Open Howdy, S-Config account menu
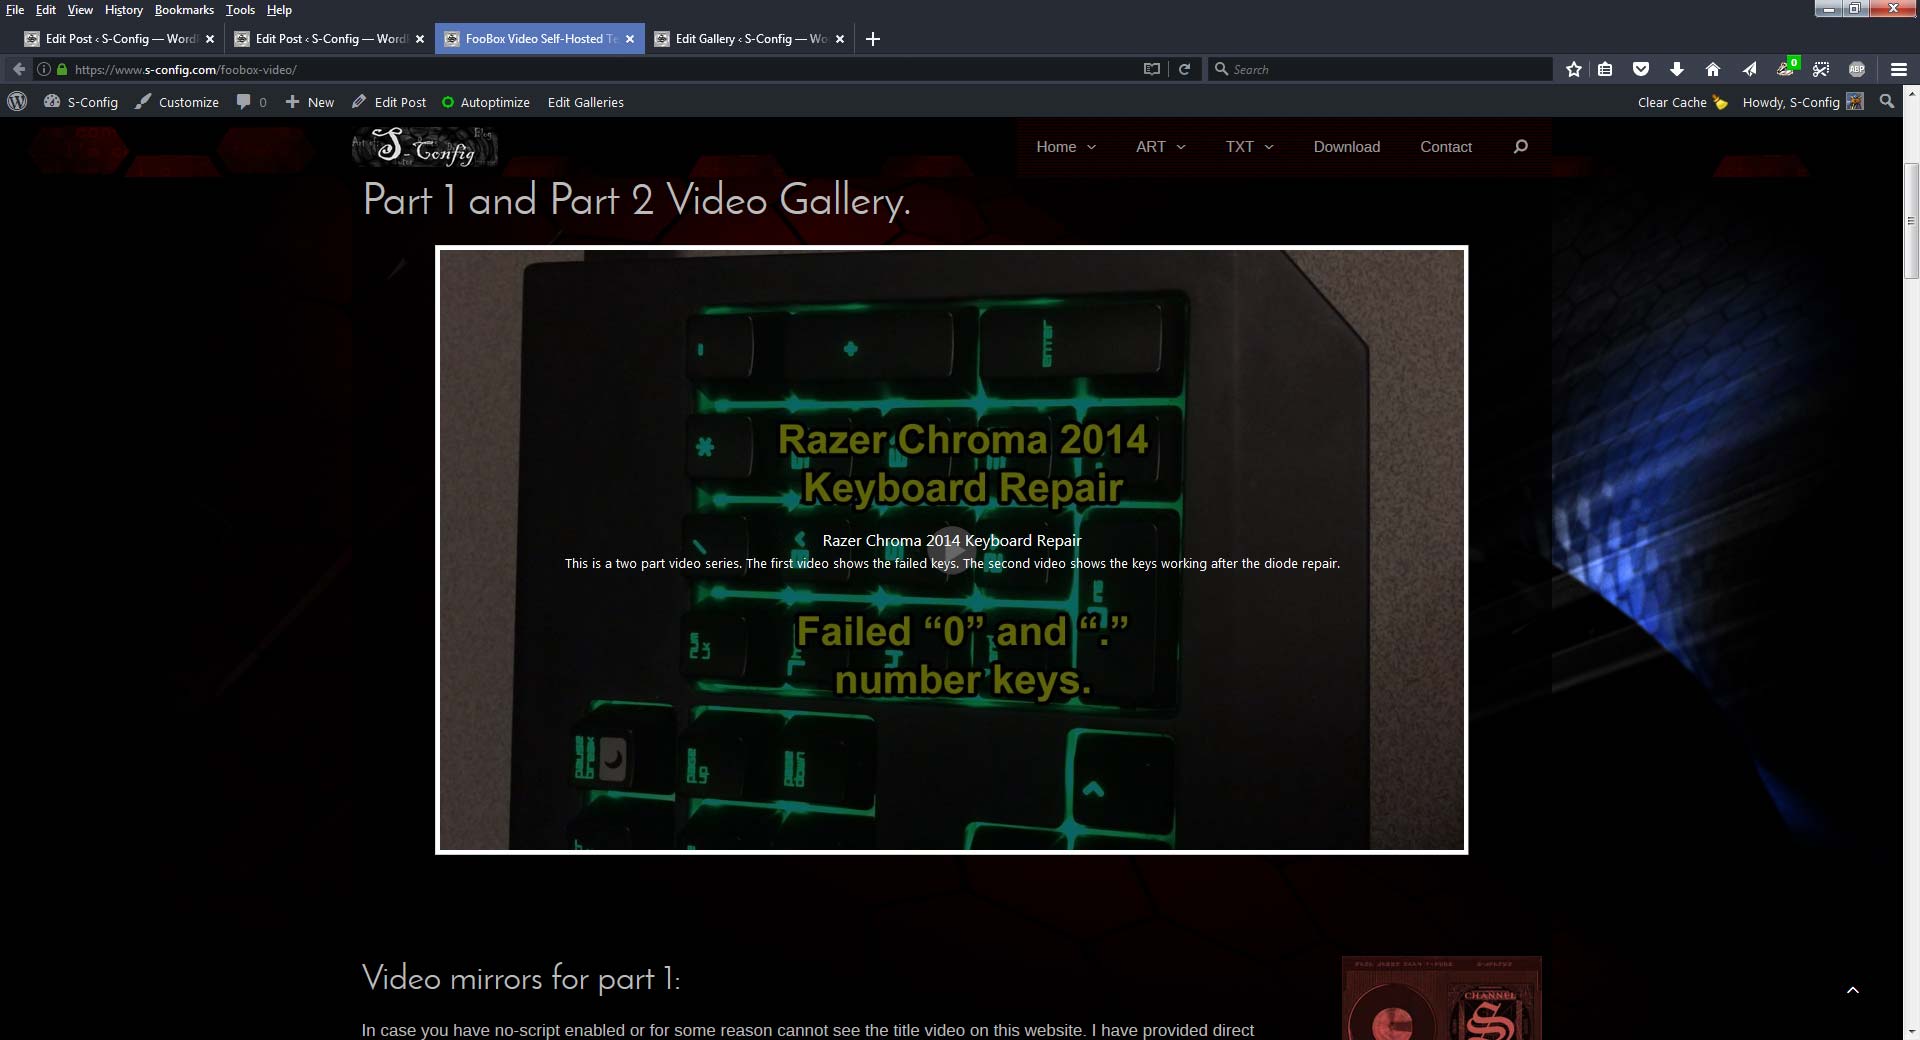1920x1040 pixels. pos(1802,102)
